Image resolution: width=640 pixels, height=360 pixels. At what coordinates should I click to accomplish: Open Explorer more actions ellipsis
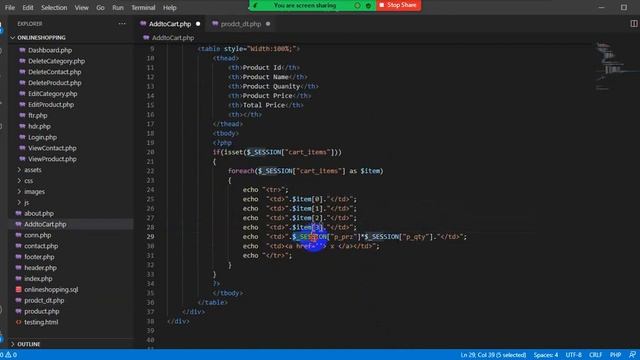(x=122, y=24)
